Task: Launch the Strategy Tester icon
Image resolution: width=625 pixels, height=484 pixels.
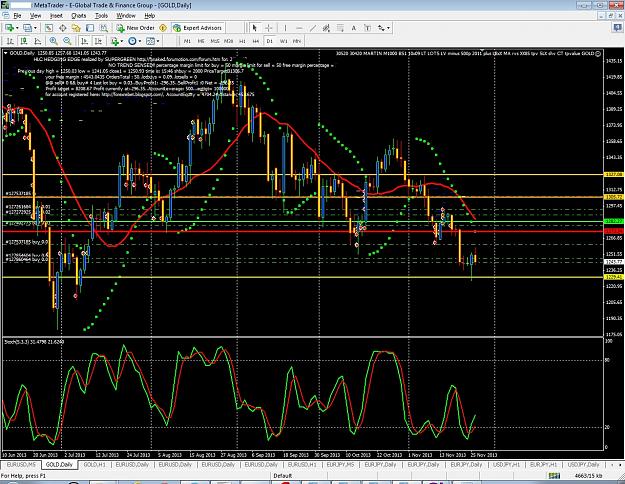Action: (x=104, y=28)
